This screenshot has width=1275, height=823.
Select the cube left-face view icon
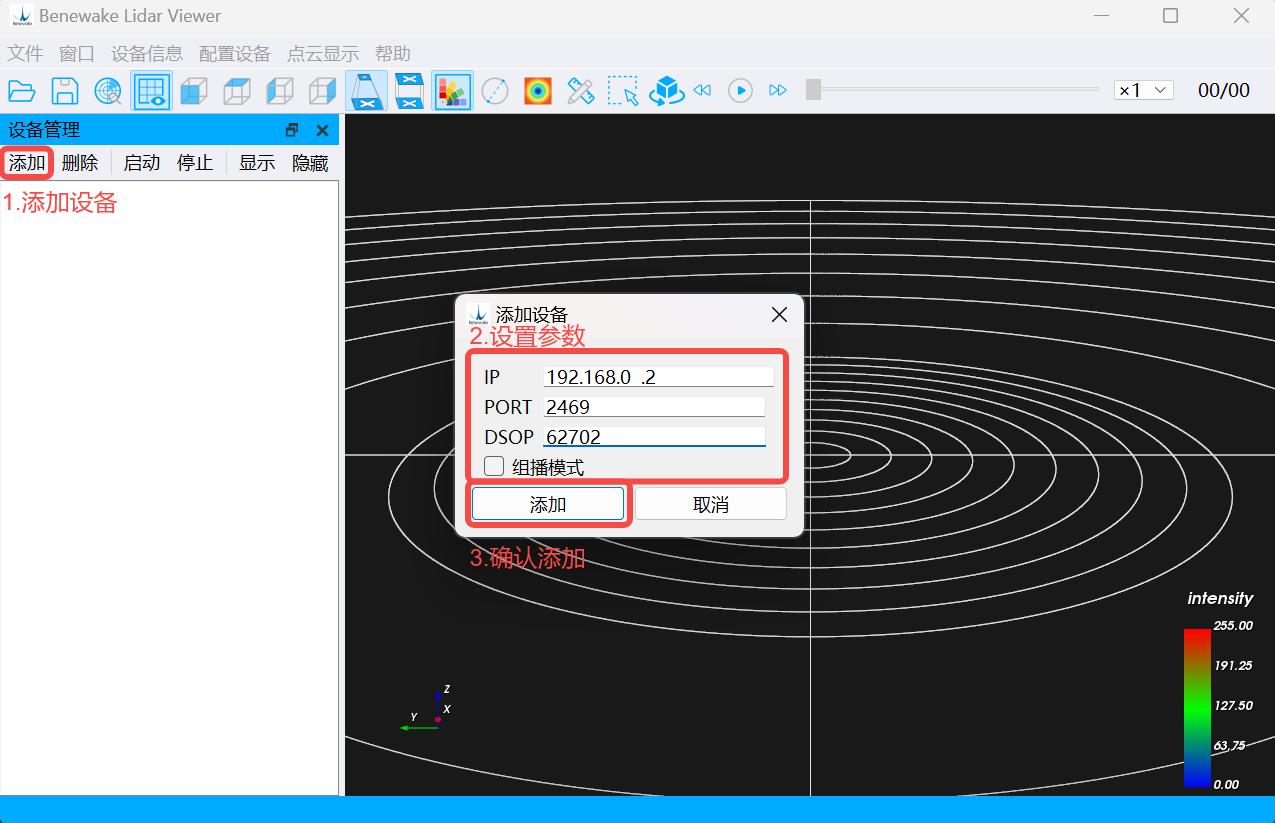click(x=280, y=91)
